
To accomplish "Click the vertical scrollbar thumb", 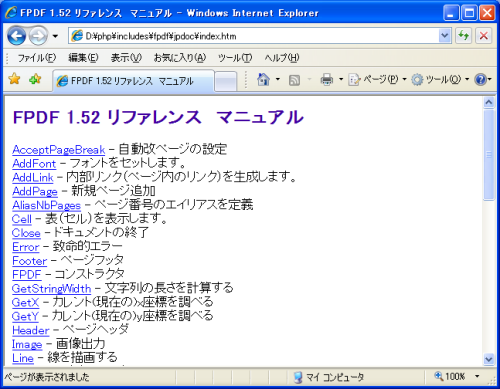I will 489,155.
